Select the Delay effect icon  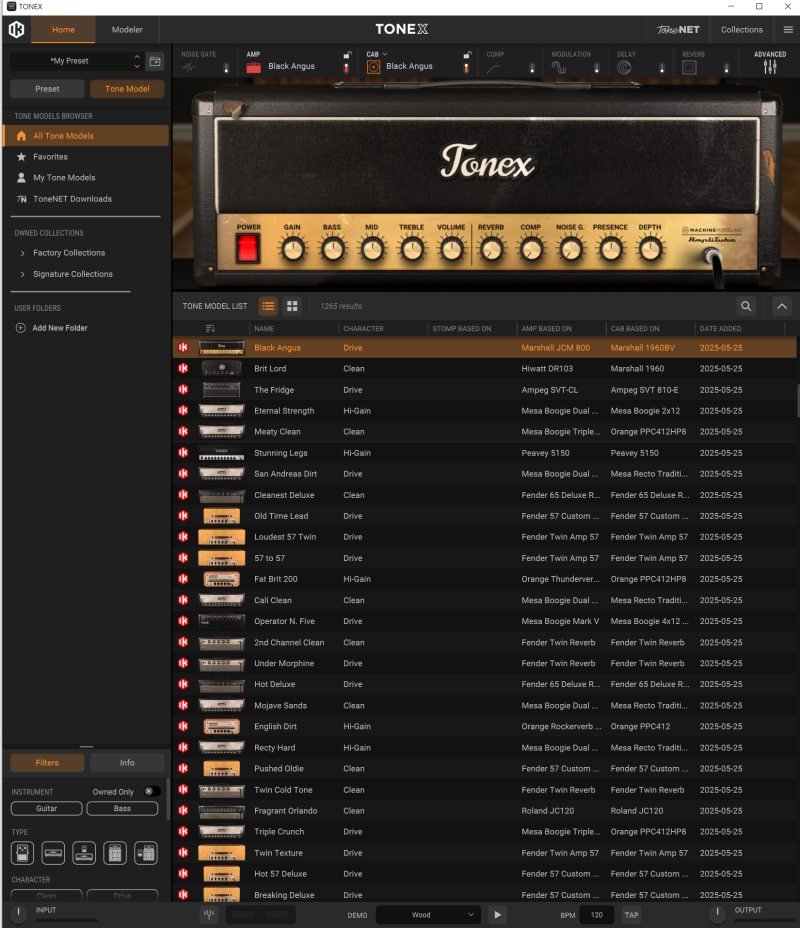pos(624,67)
